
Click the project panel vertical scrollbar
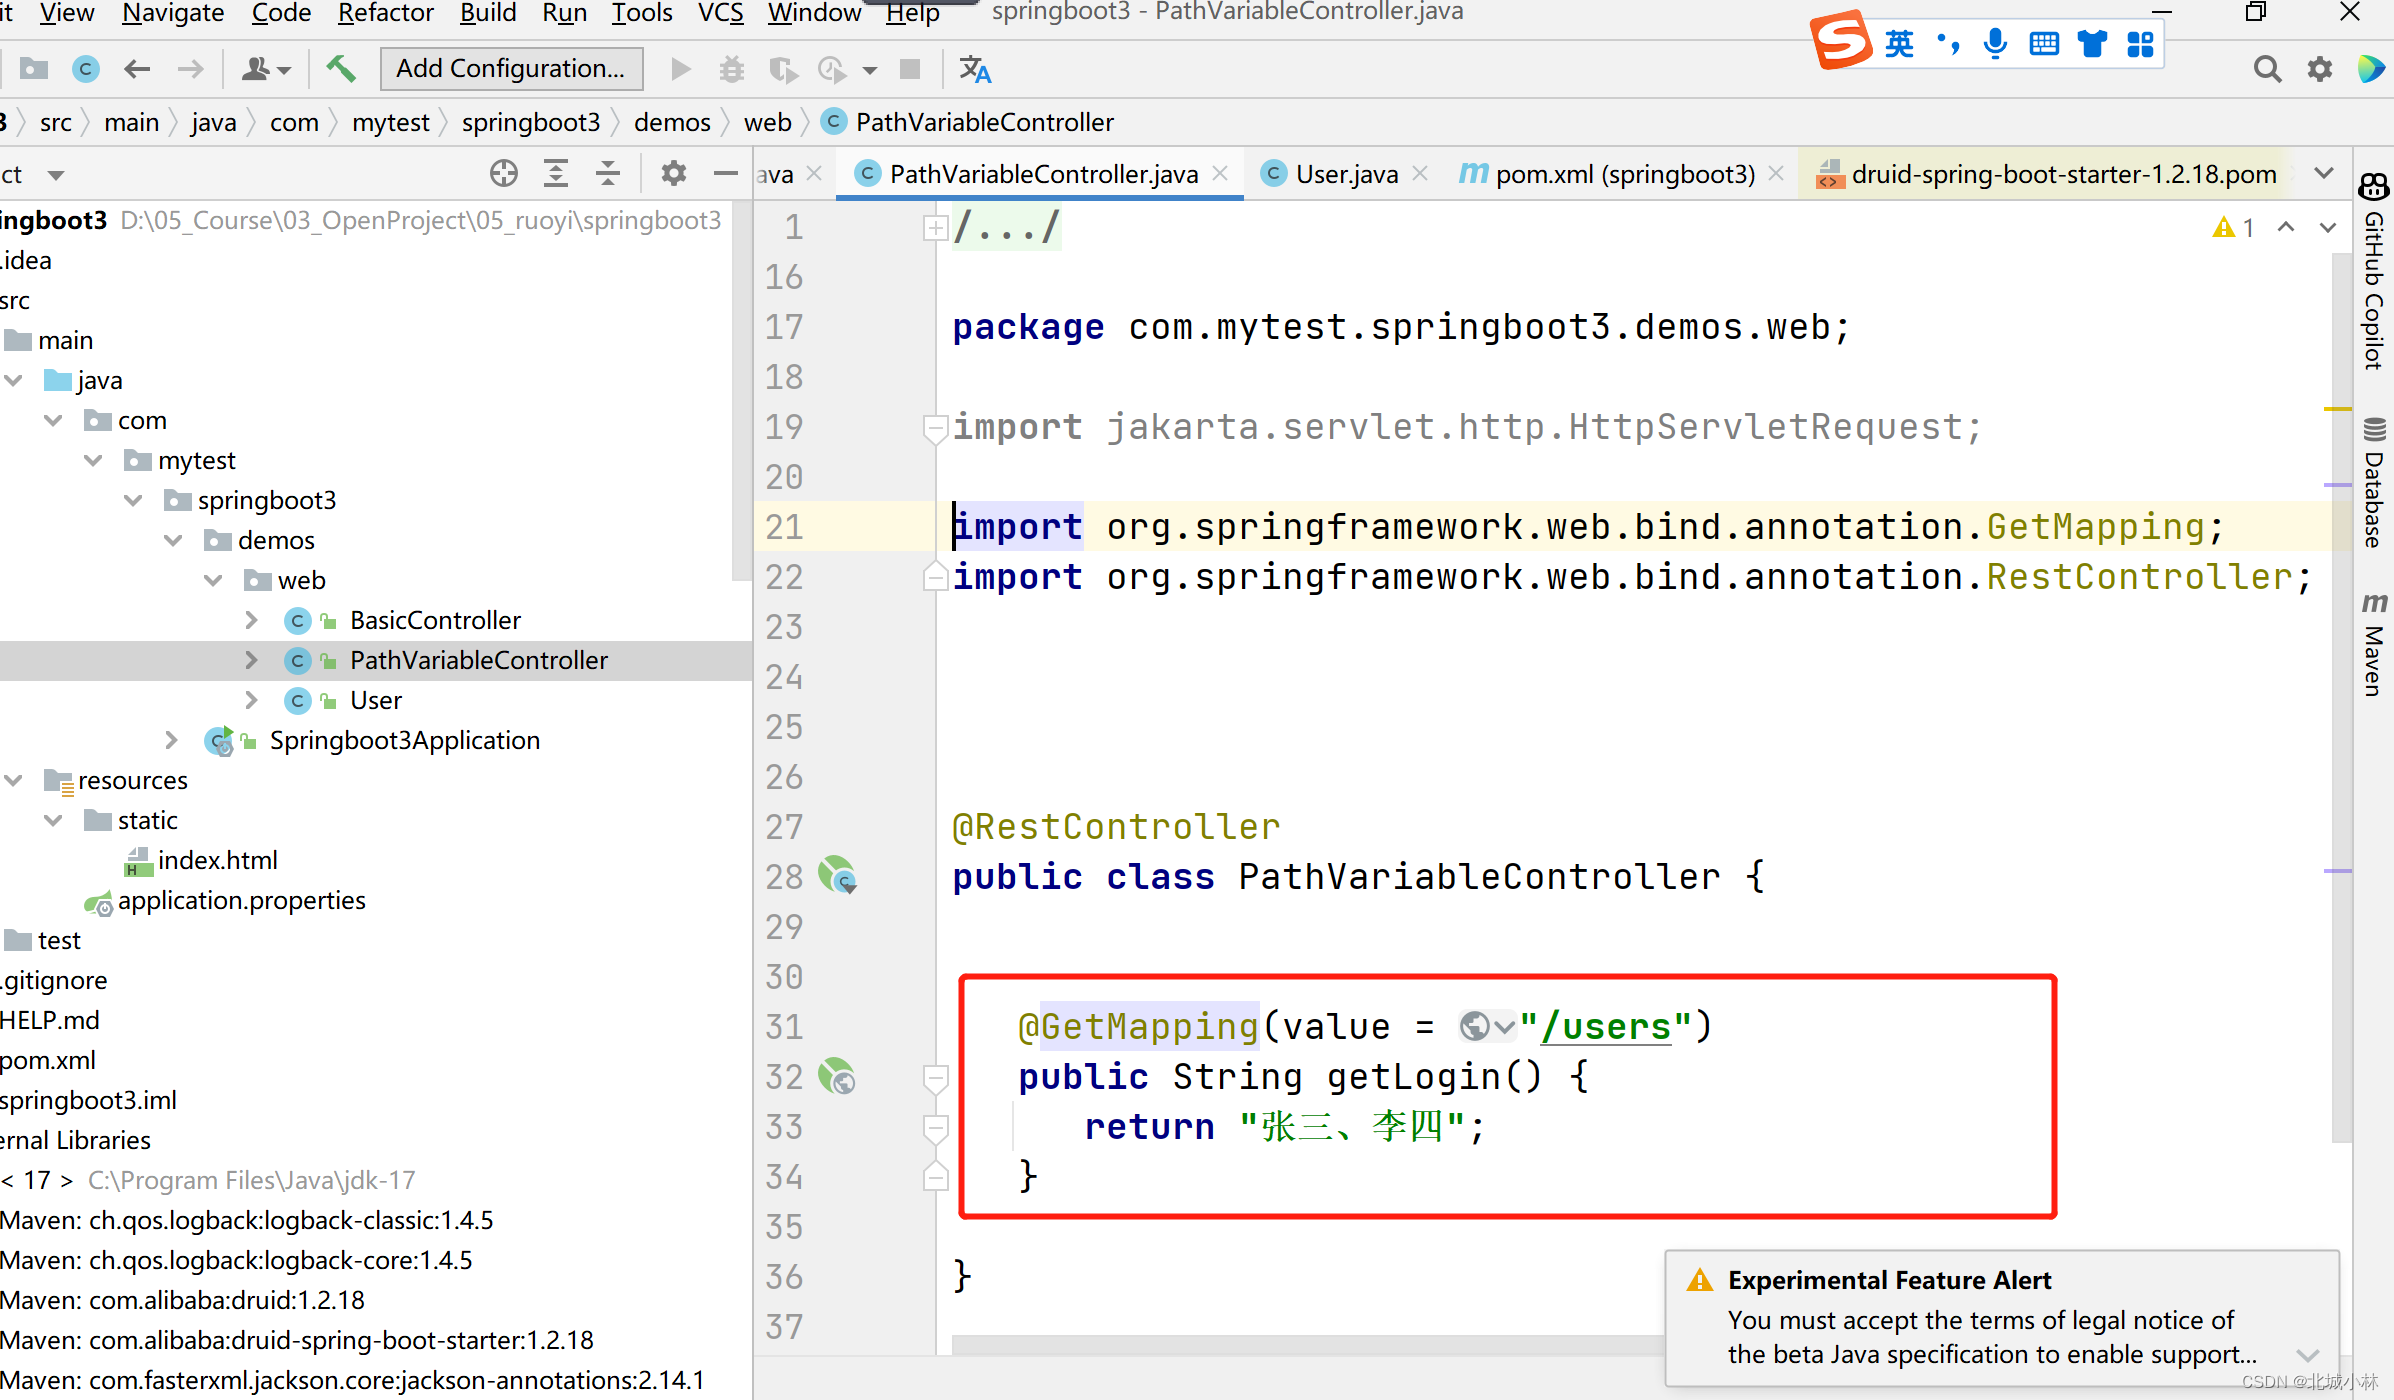coord(741,390)
